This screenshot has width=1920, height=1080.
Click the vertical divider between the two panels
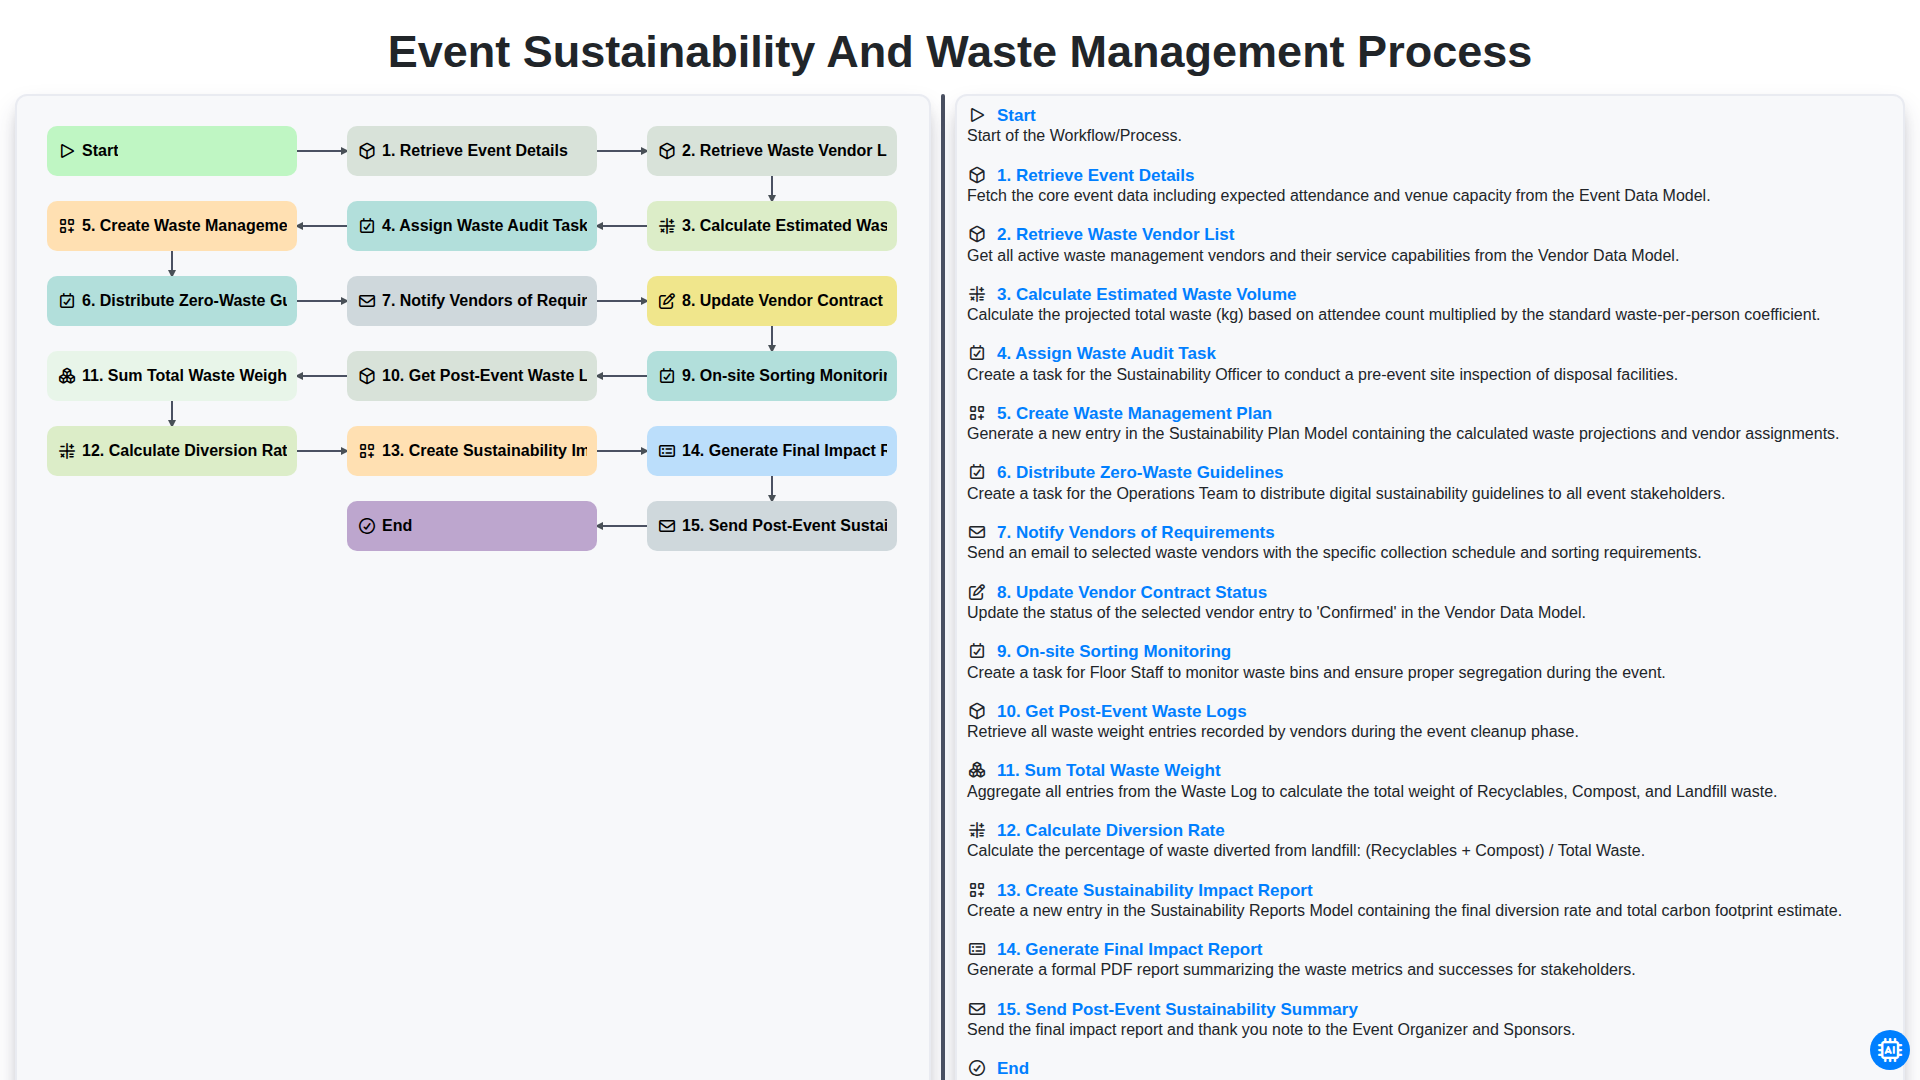(943, 587)
